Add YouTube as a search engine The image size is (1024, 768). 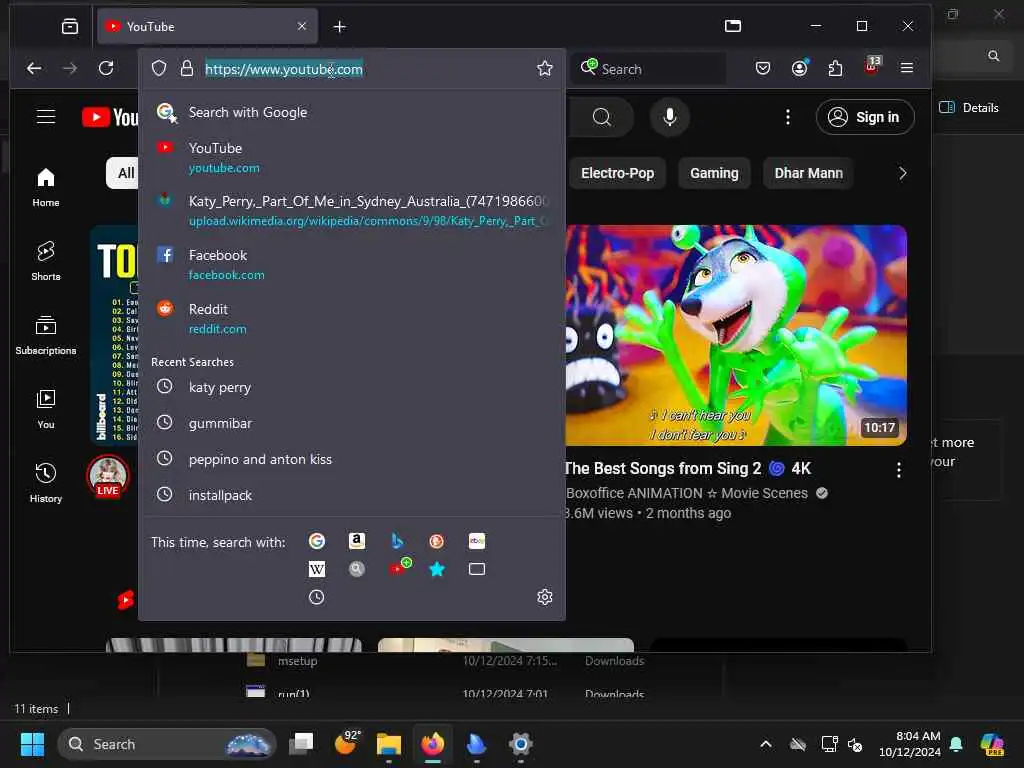tap(399, 567)
